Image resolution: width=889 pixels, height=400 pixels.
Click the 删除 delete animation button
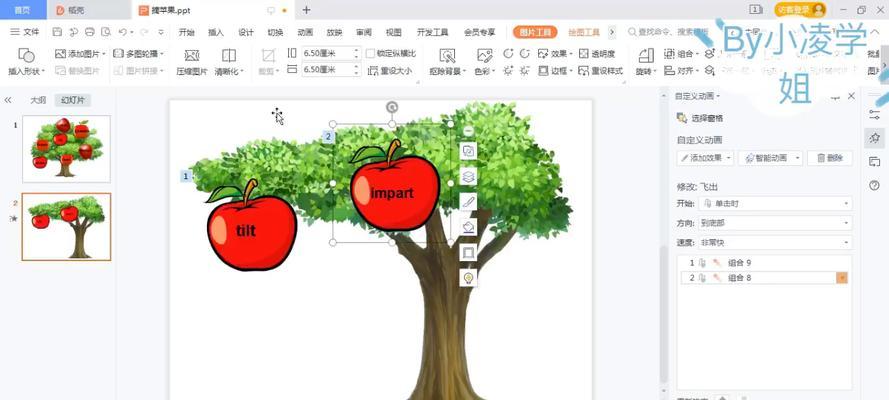[830, 158]
